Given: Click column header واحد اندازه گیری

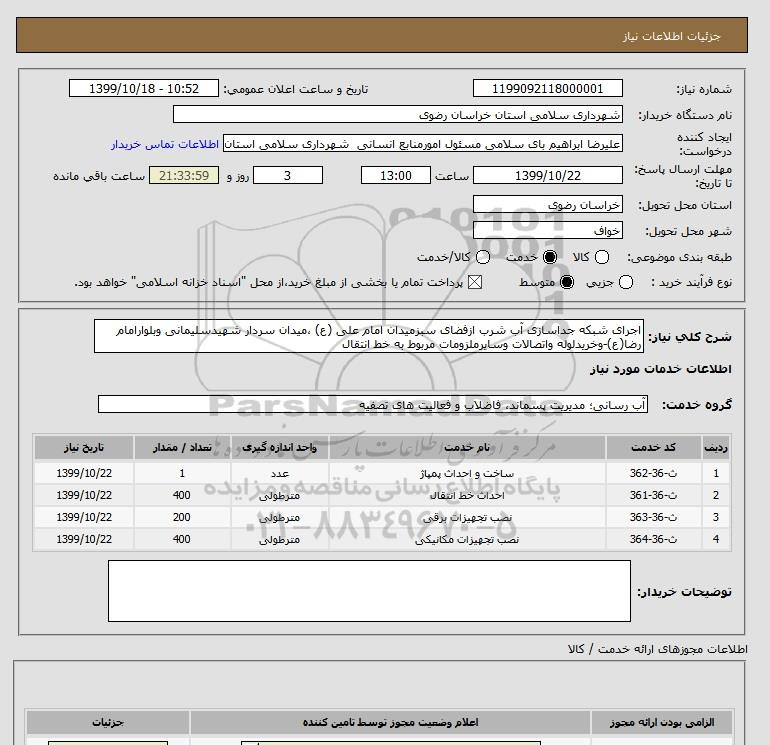Looking at the screenshot, I should click(279, 447).
